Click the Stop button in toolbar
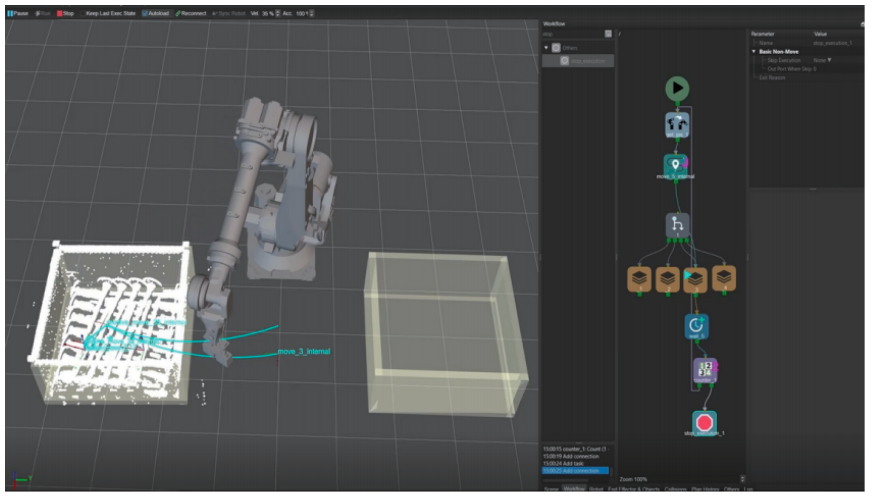 point(66,13)
